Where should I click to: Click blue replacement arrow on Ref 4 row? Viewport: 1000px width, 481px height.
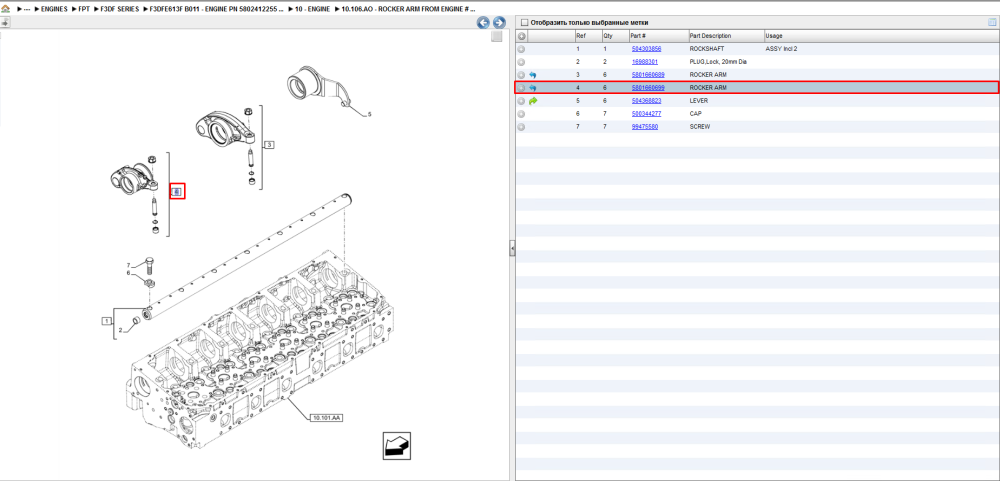point(533,87)
